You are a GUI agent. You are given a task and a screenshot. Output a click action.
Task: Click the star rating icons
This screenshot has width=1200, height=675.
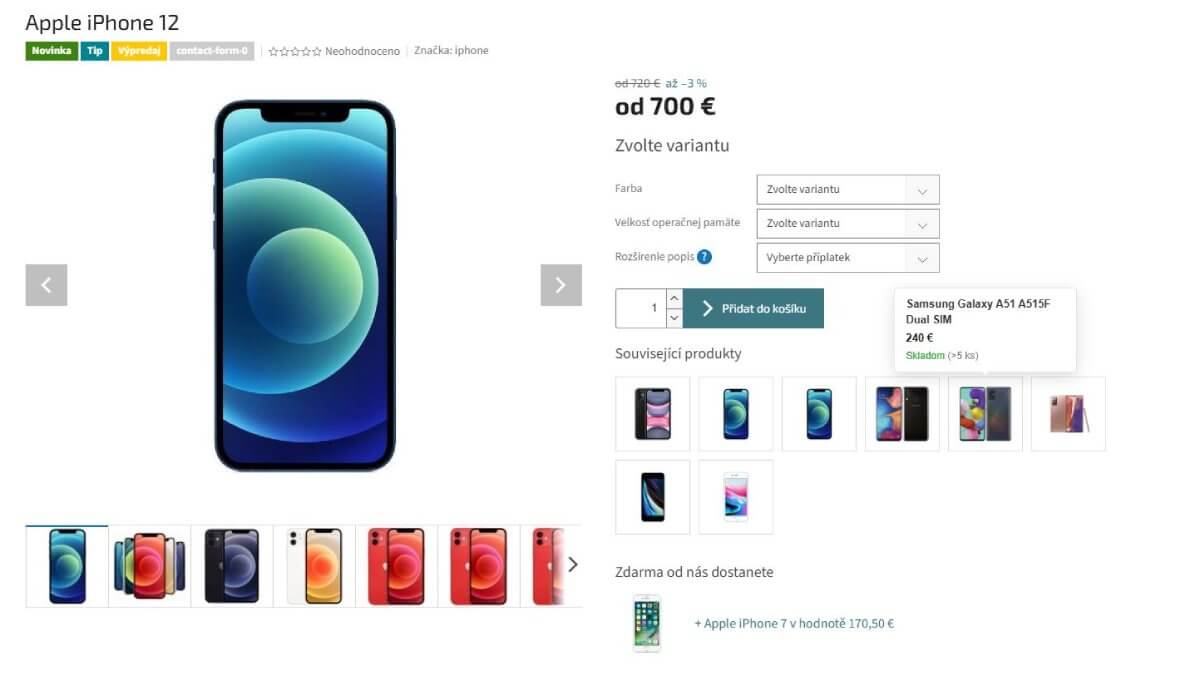point(295,51)
